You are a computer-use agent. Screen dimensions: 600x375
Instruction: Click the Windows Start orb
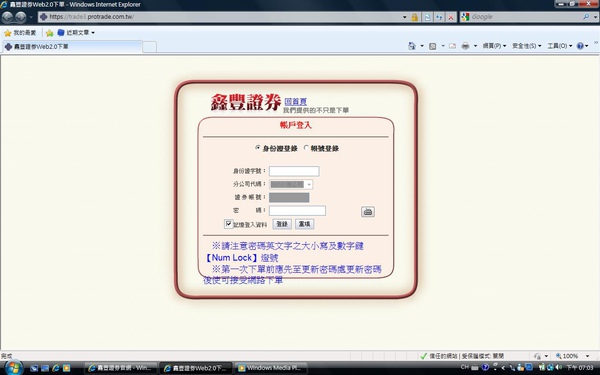pyautogui.click(x=13, y=368)
